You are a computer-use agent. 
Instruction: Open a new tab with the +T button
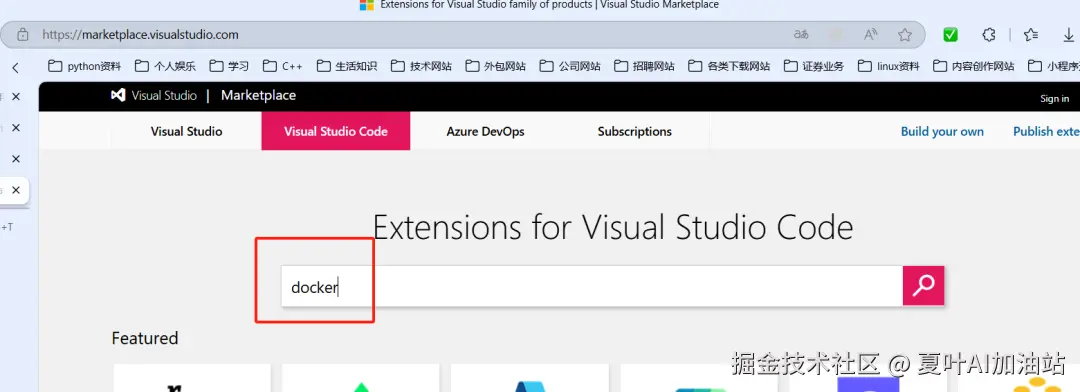click(x=8, y=227)
